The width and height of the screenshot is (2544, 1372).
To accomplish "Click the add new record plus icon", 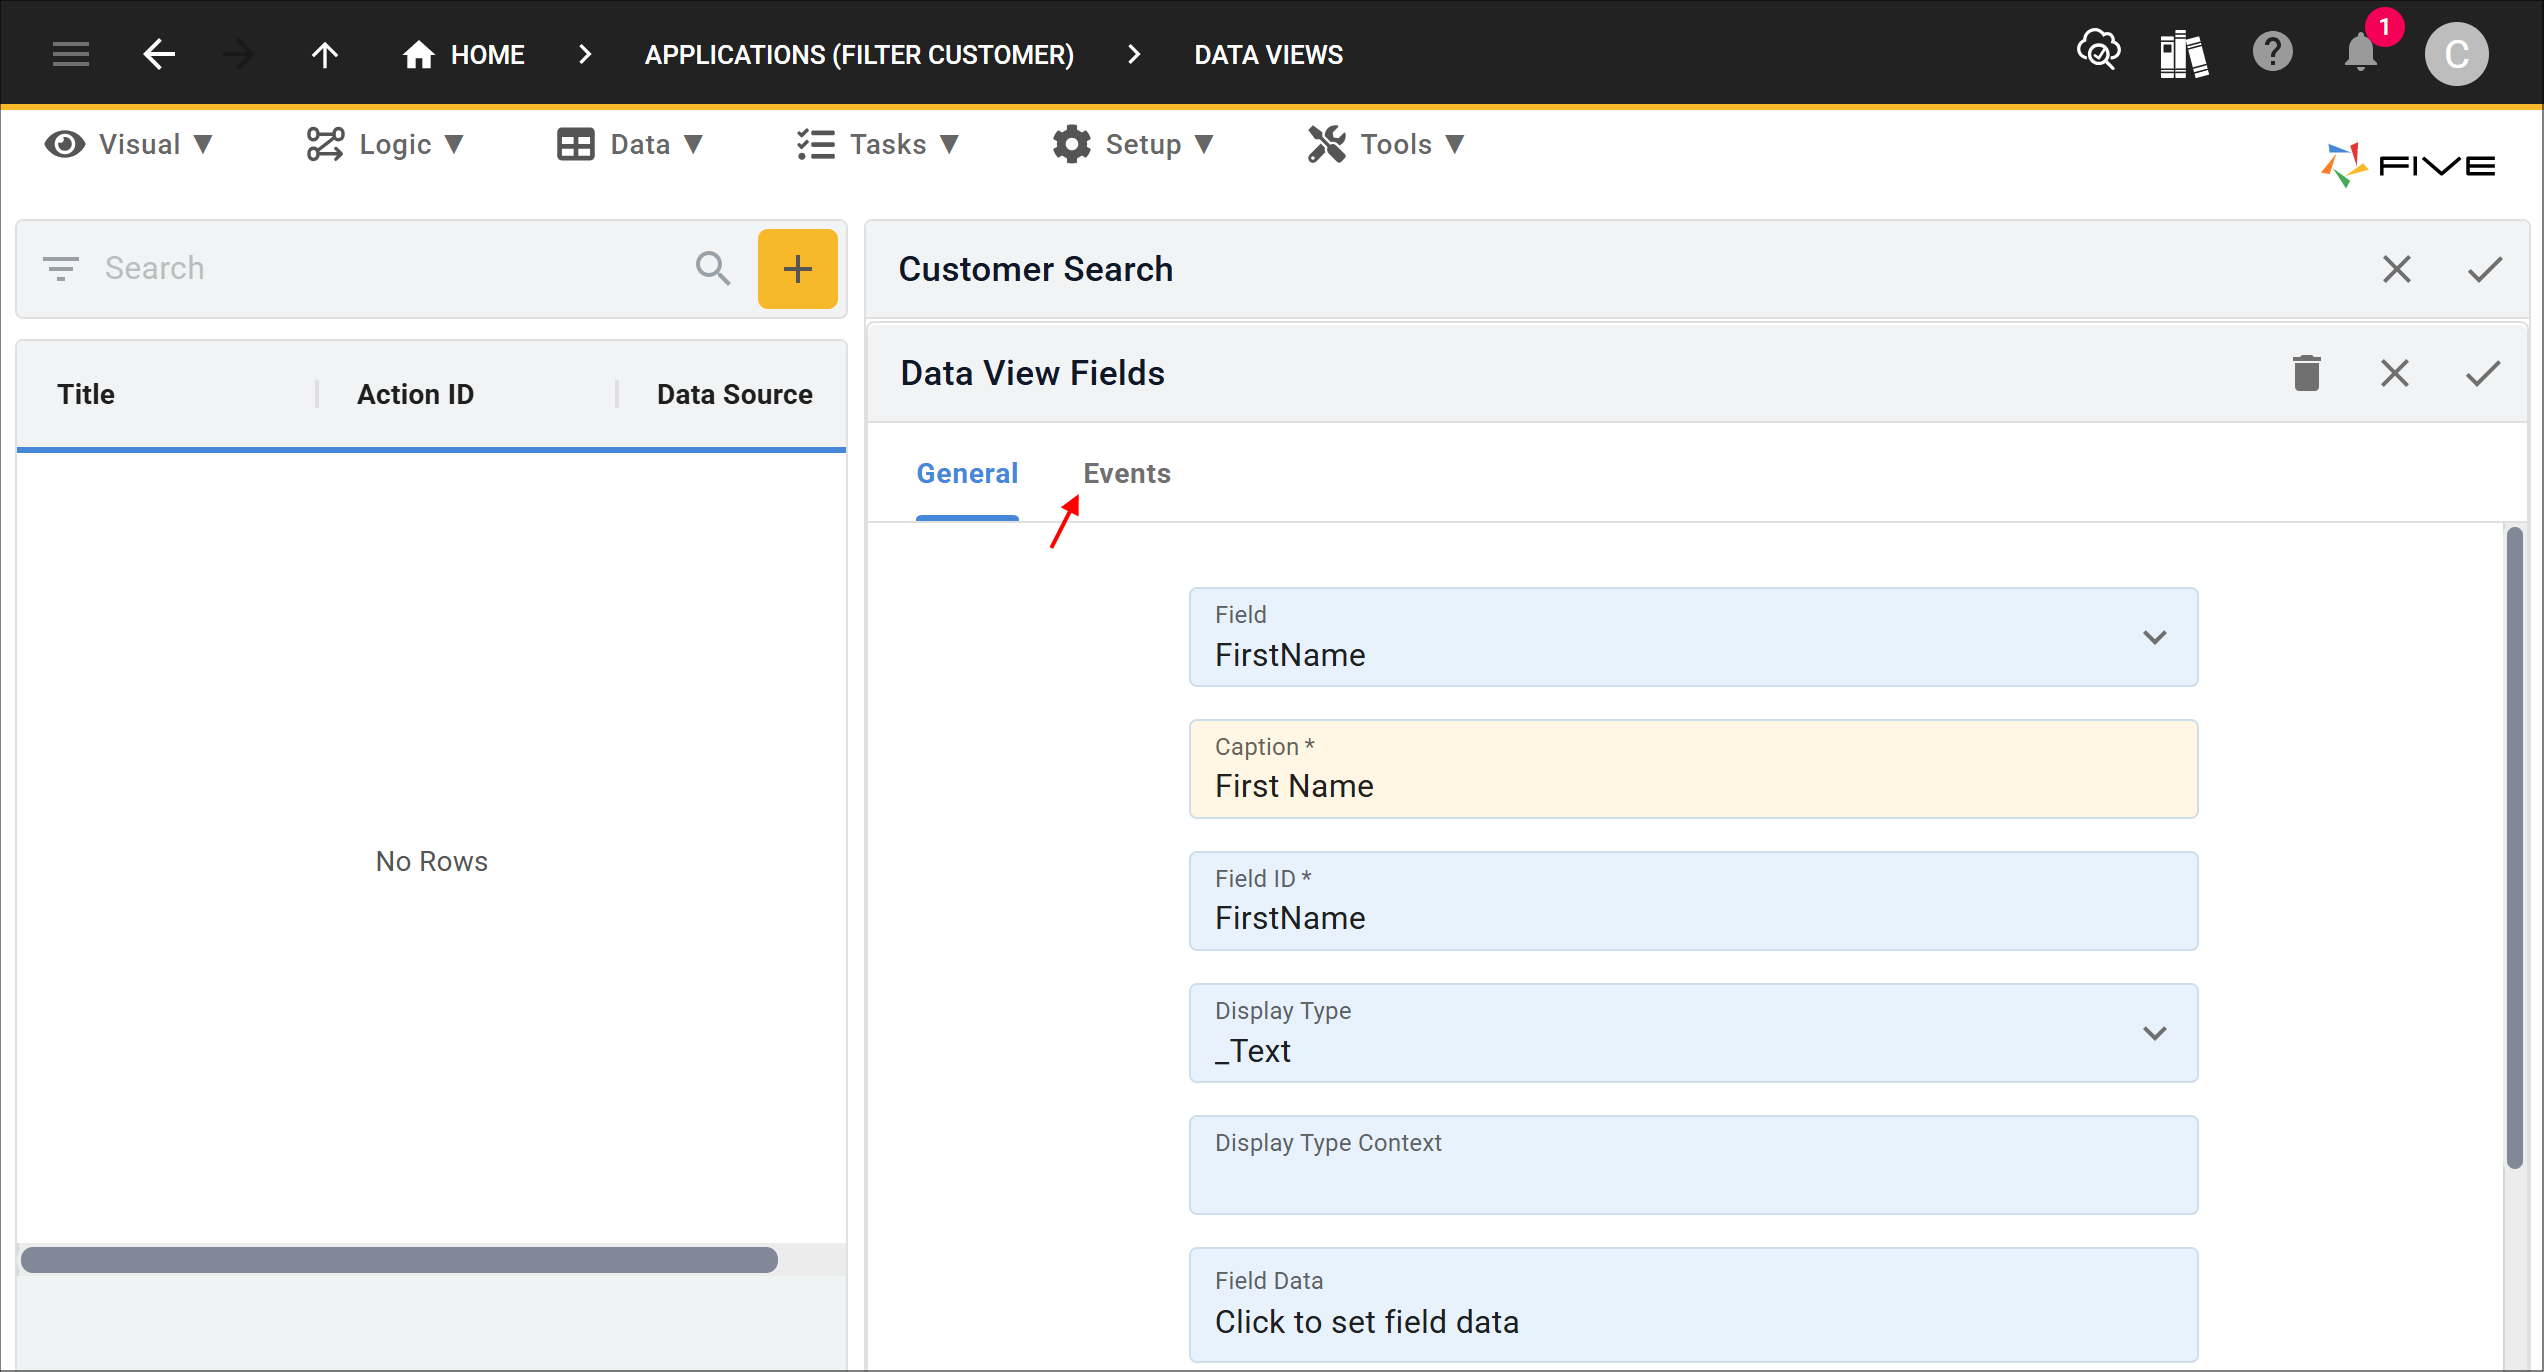I will 796,267.
